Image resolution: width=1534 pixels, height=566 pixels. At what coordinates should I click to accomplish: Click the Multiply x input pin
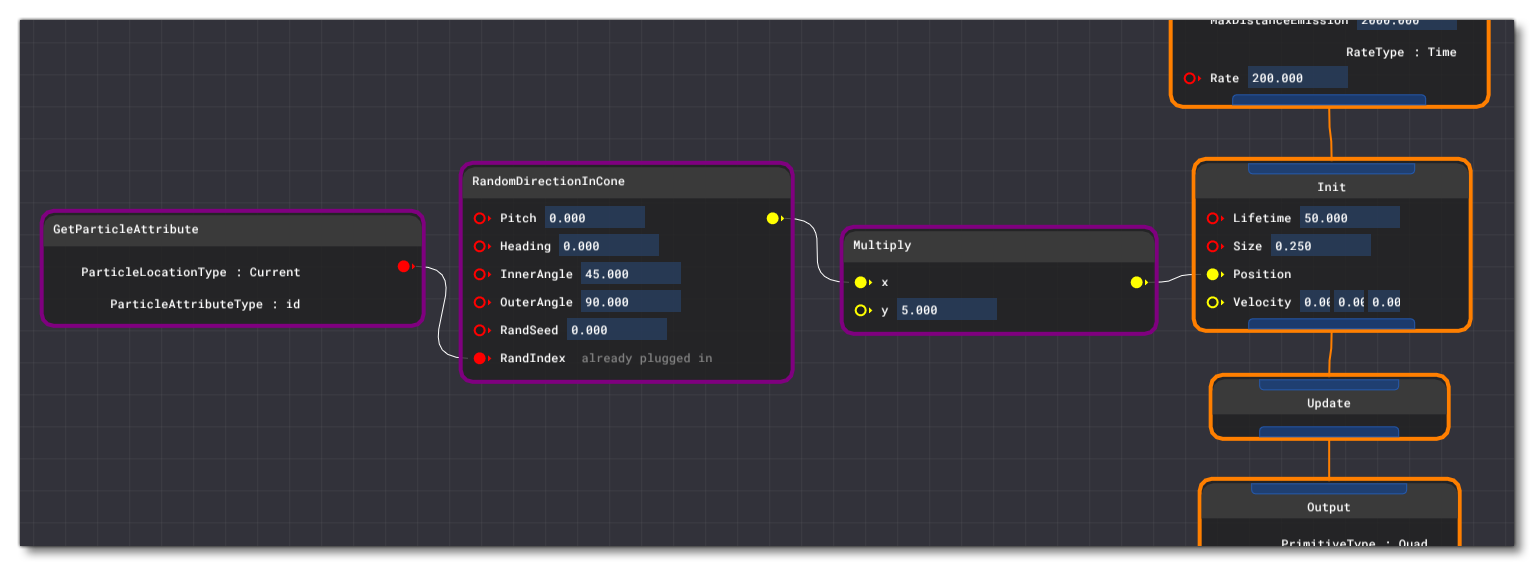pyautogui.click(x=861, y=282)
